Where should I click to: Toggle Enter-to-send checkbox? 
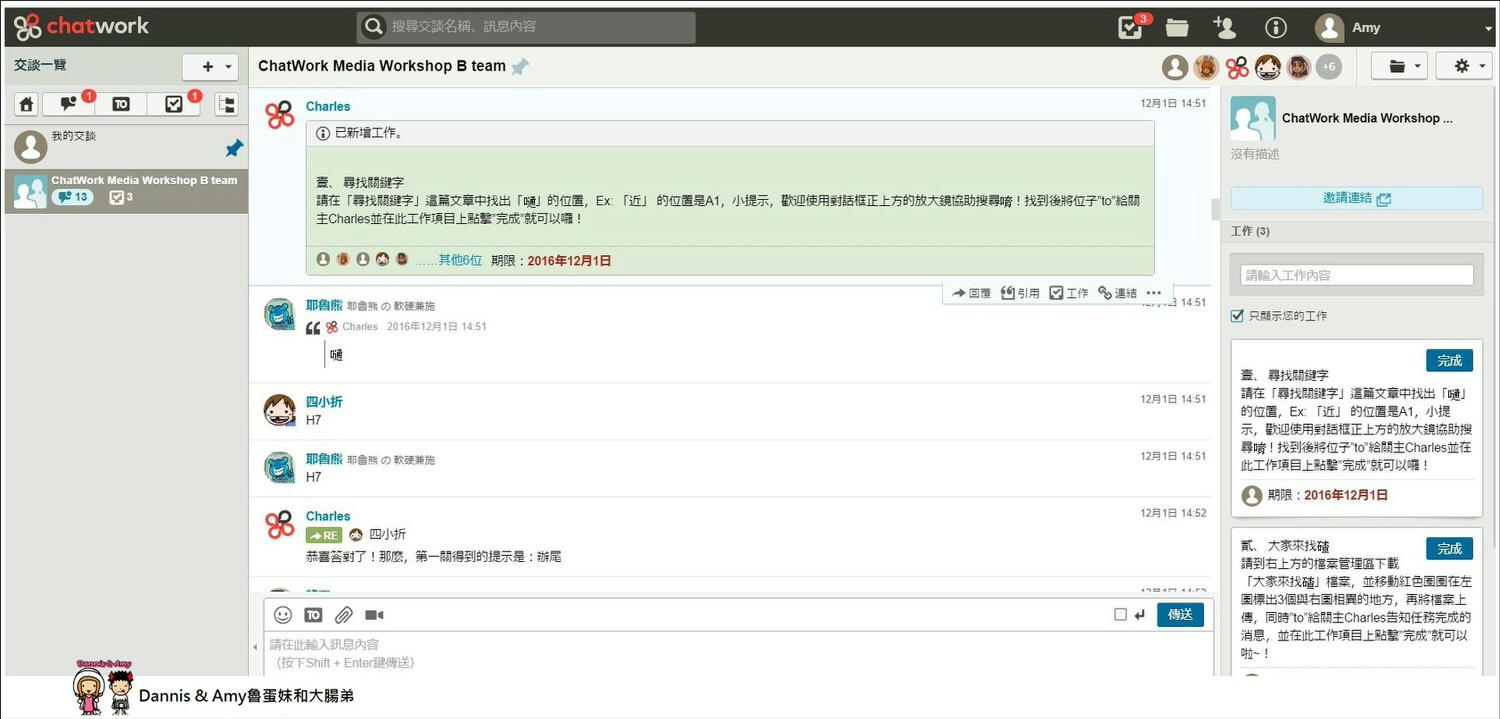pyautogui.click(x=1120, y=615)
